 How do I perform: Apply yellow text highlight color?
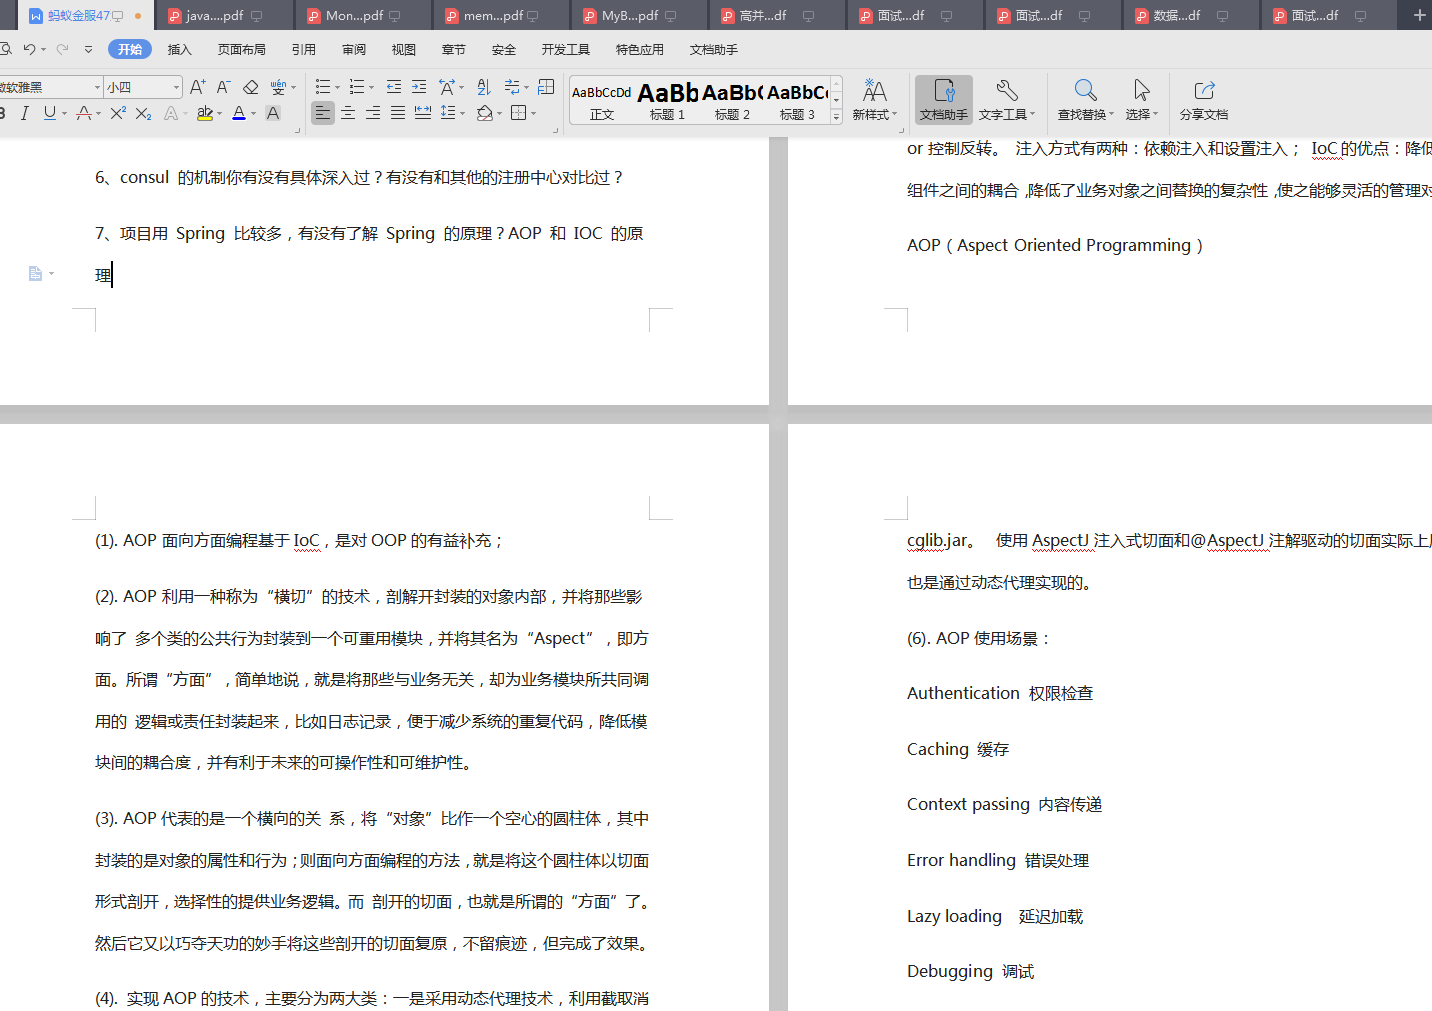point(205,113)
